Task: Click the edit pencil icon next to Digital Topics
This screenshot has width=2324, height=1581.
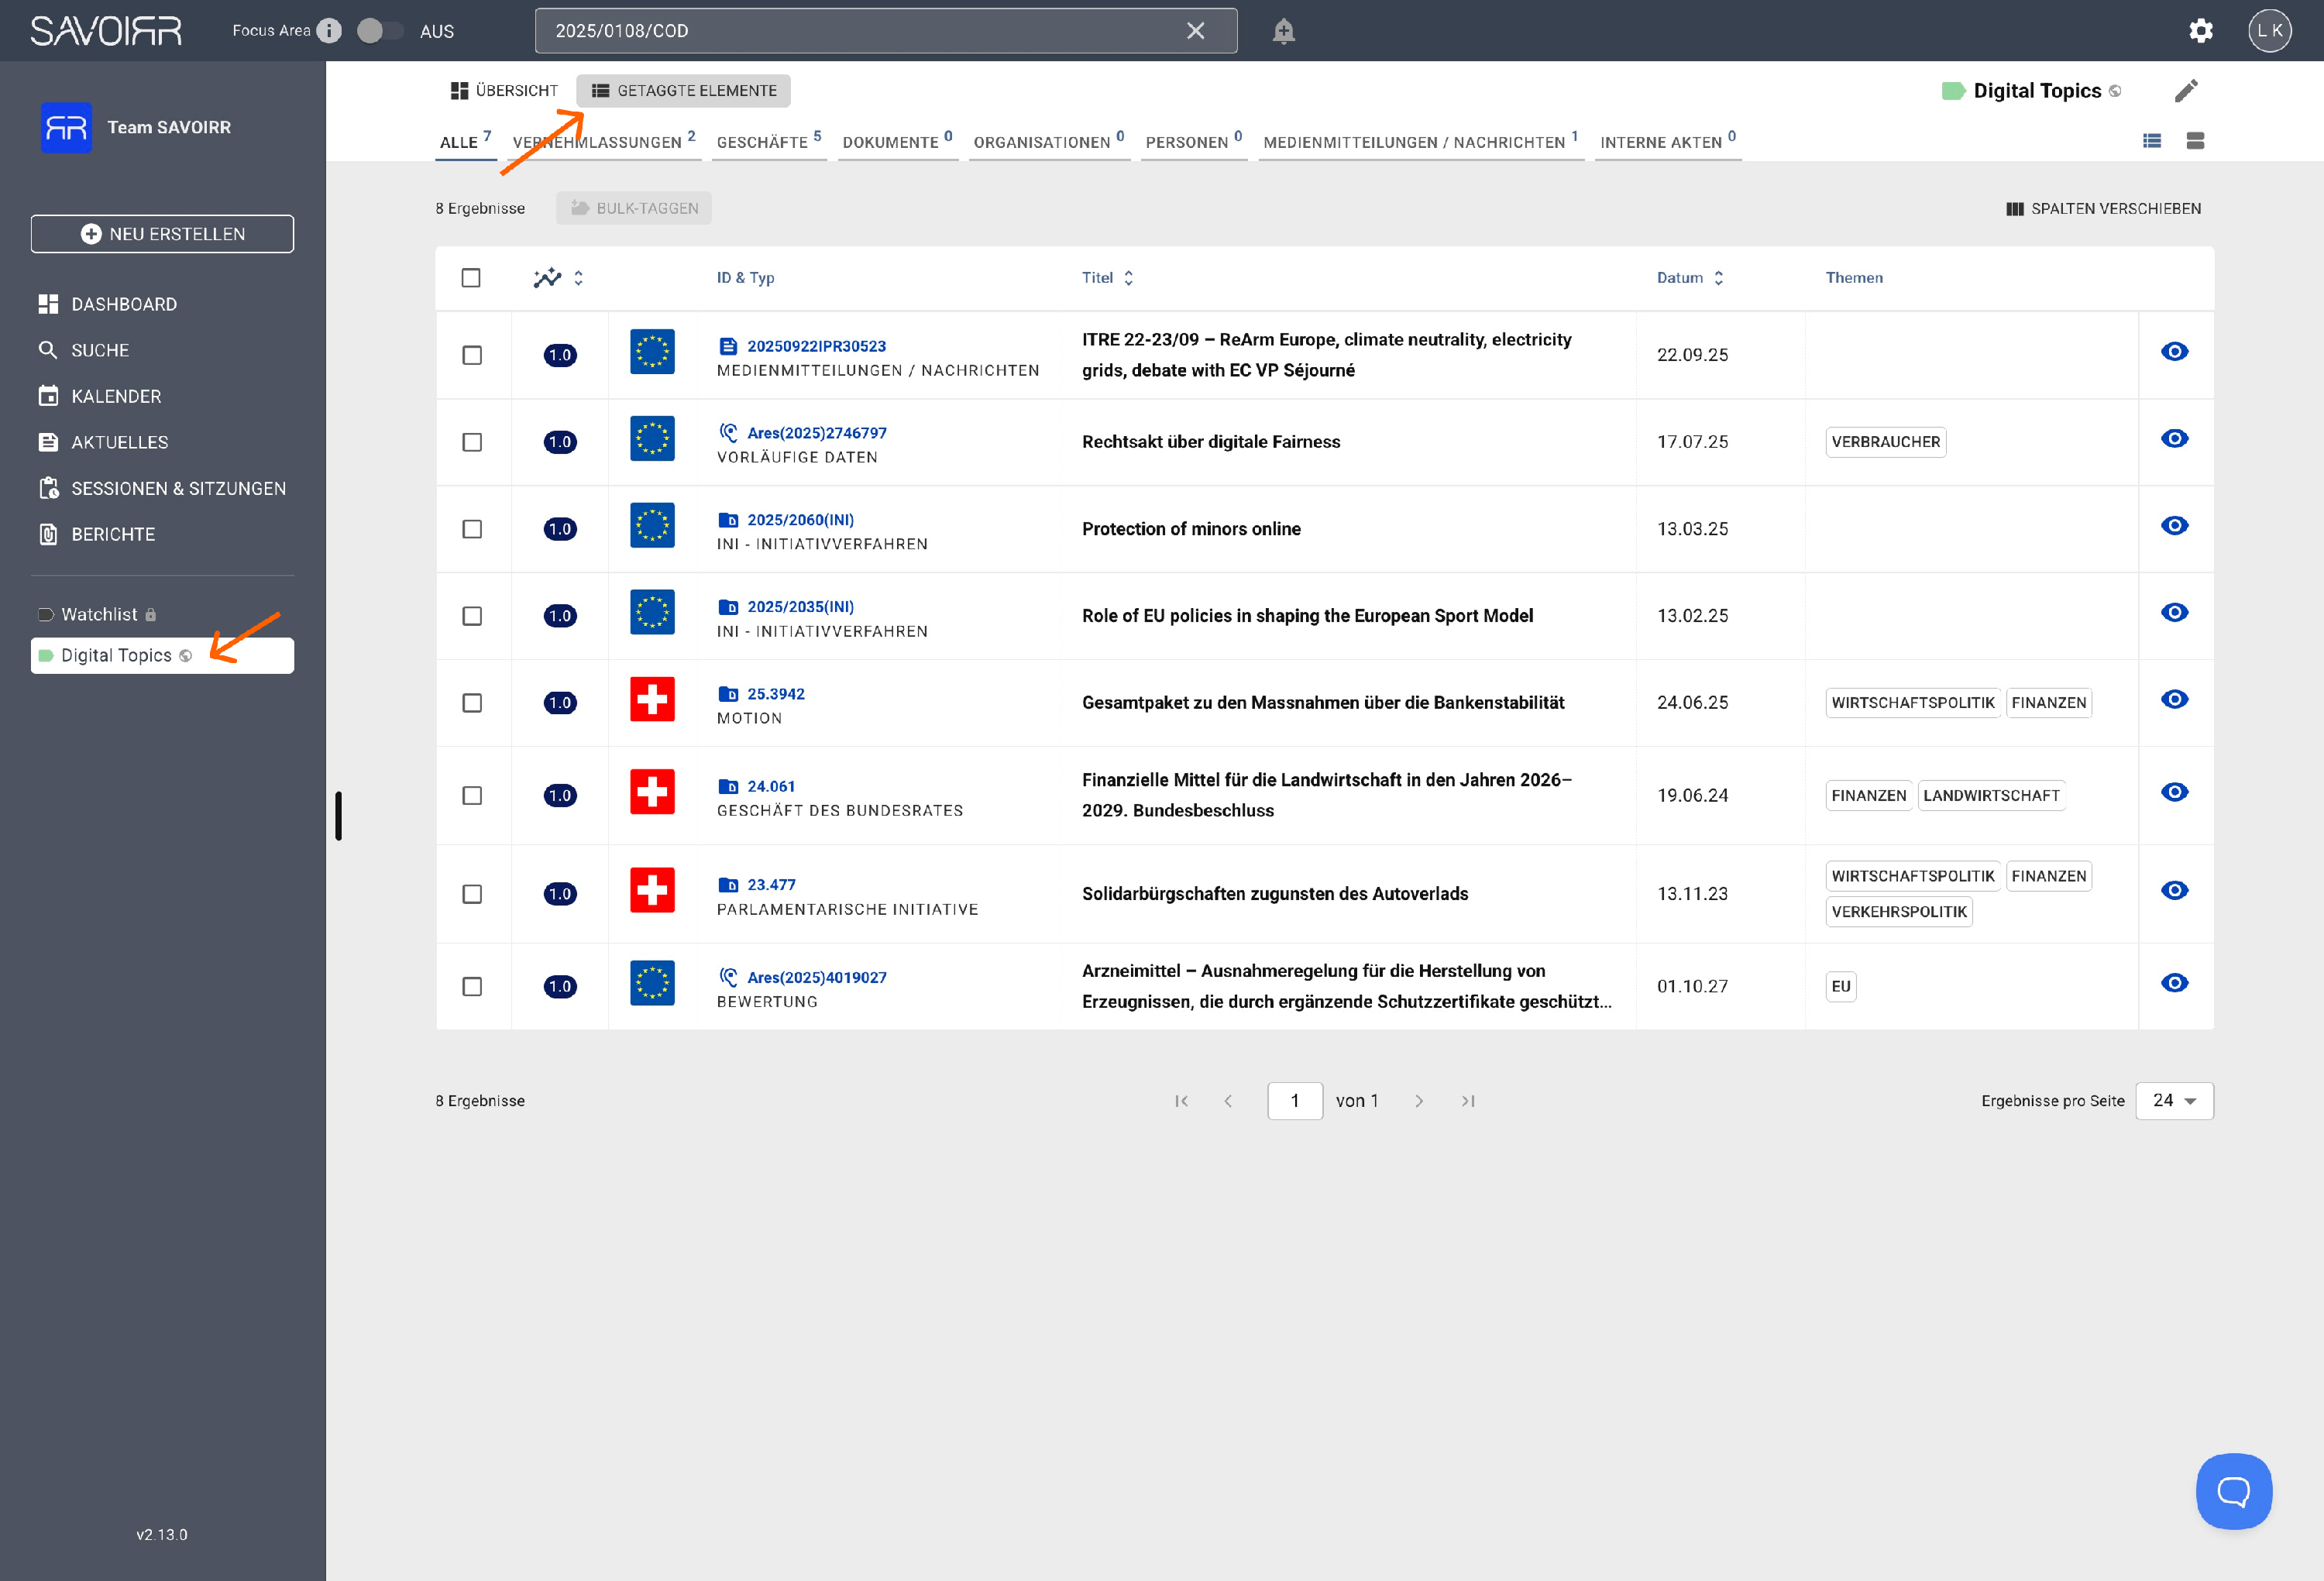Action: (2186, 91)
